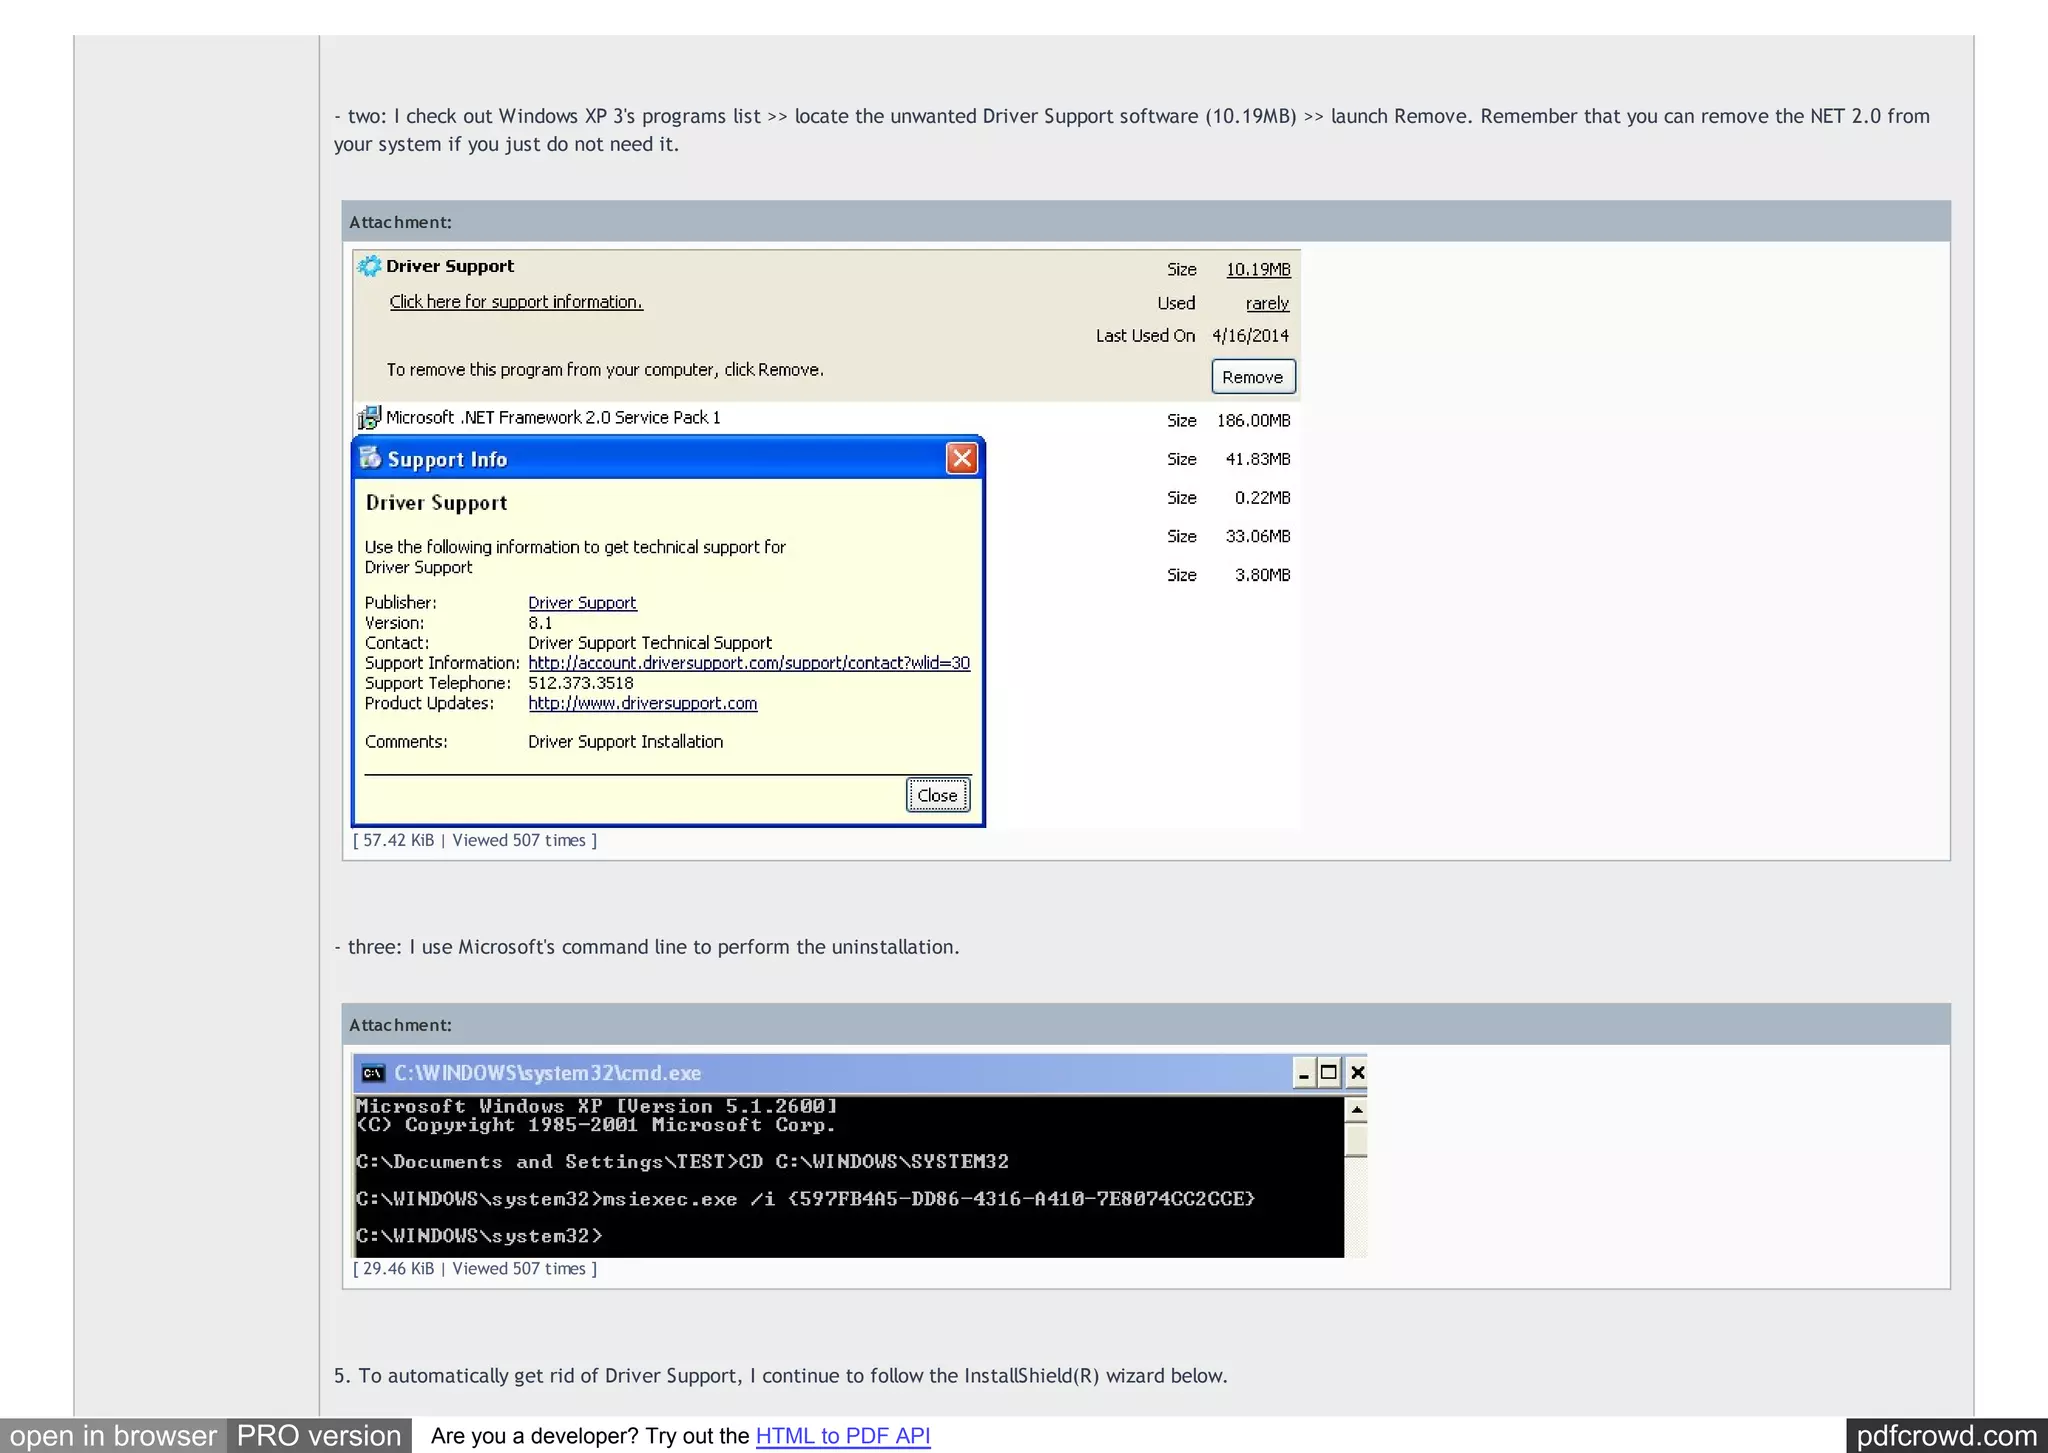Click the cmd.exe window title icon
The width and height of the screenshot is (2048, 1453).
(373, 1073)
